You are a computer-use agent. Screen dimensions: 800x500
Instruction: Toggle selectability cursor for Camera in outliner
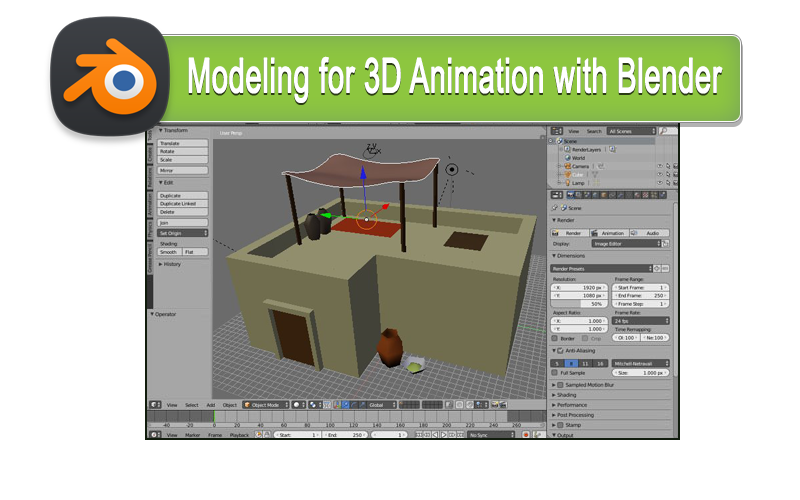668,166
